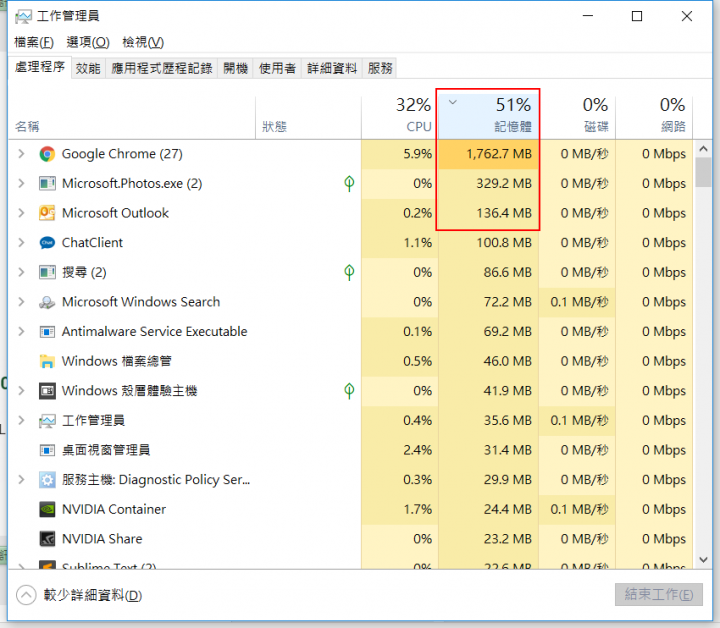720x628 pixels.
Task: Select the 100.8 MB memory value
Action: 504,243
